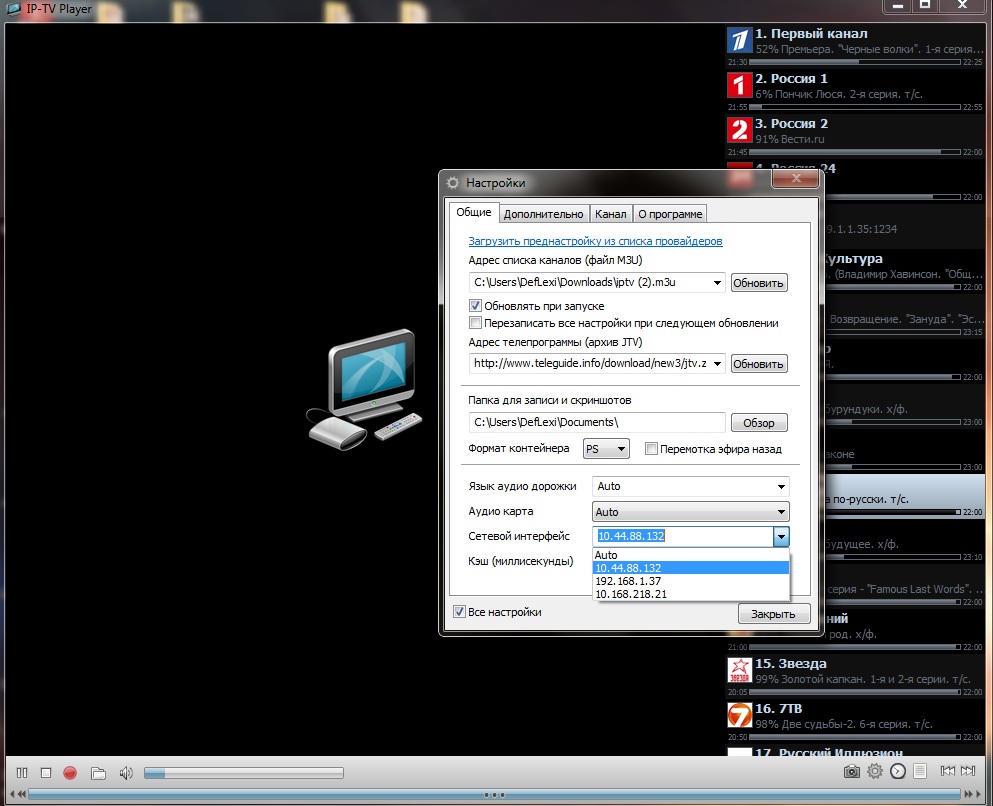993x806 pixels.
Task: Click Обновить next to JTV address
Action: click(759, 364)
